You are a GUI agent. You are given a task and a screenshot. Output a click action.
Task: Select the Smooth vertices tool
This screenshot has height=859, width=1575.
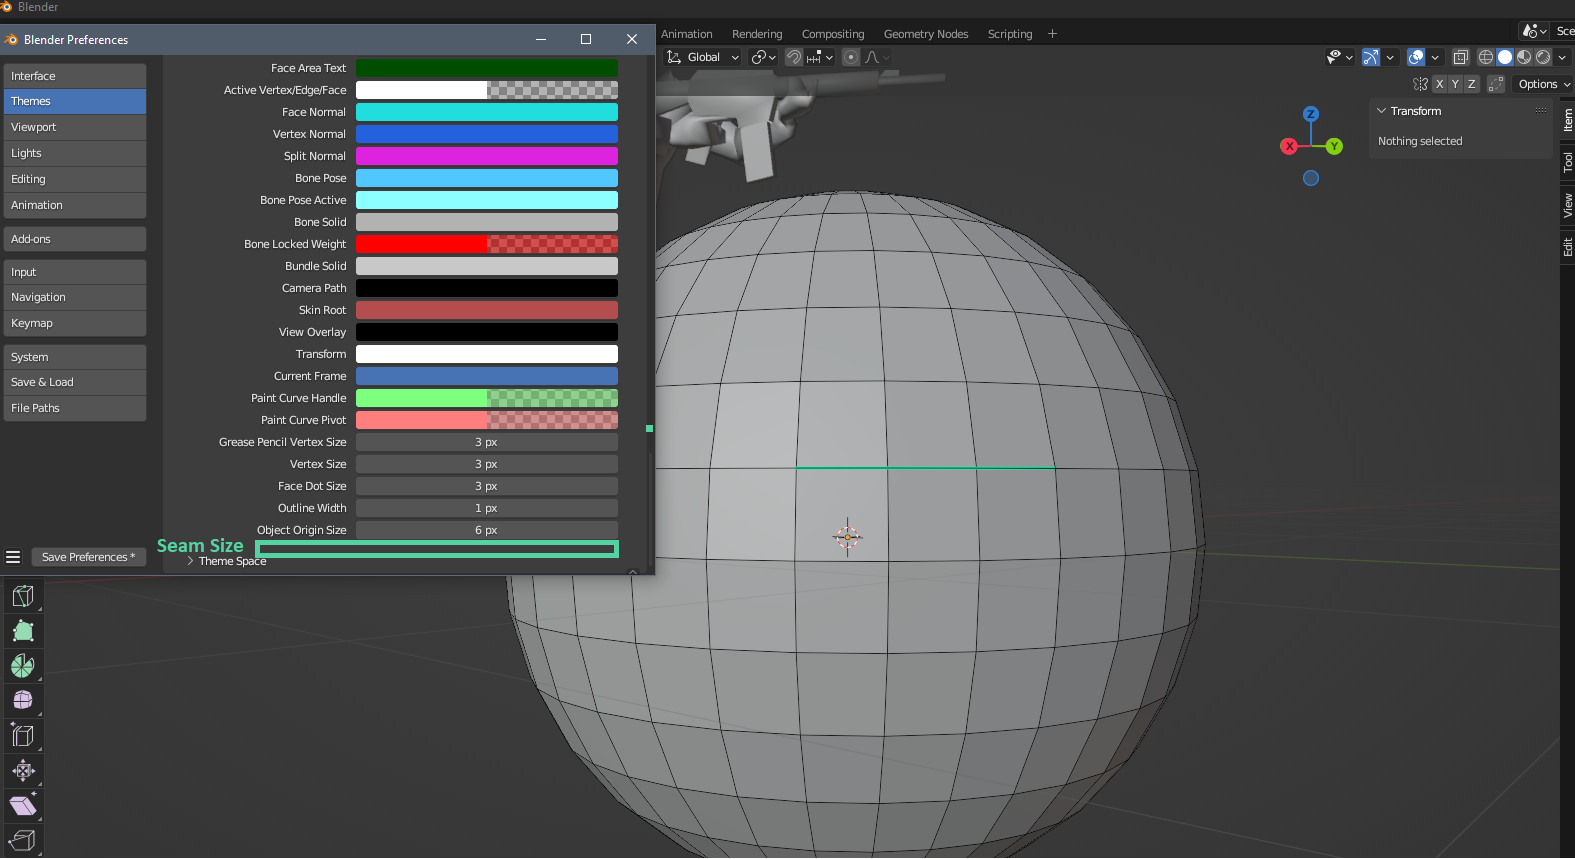click(x=23, y=700)
